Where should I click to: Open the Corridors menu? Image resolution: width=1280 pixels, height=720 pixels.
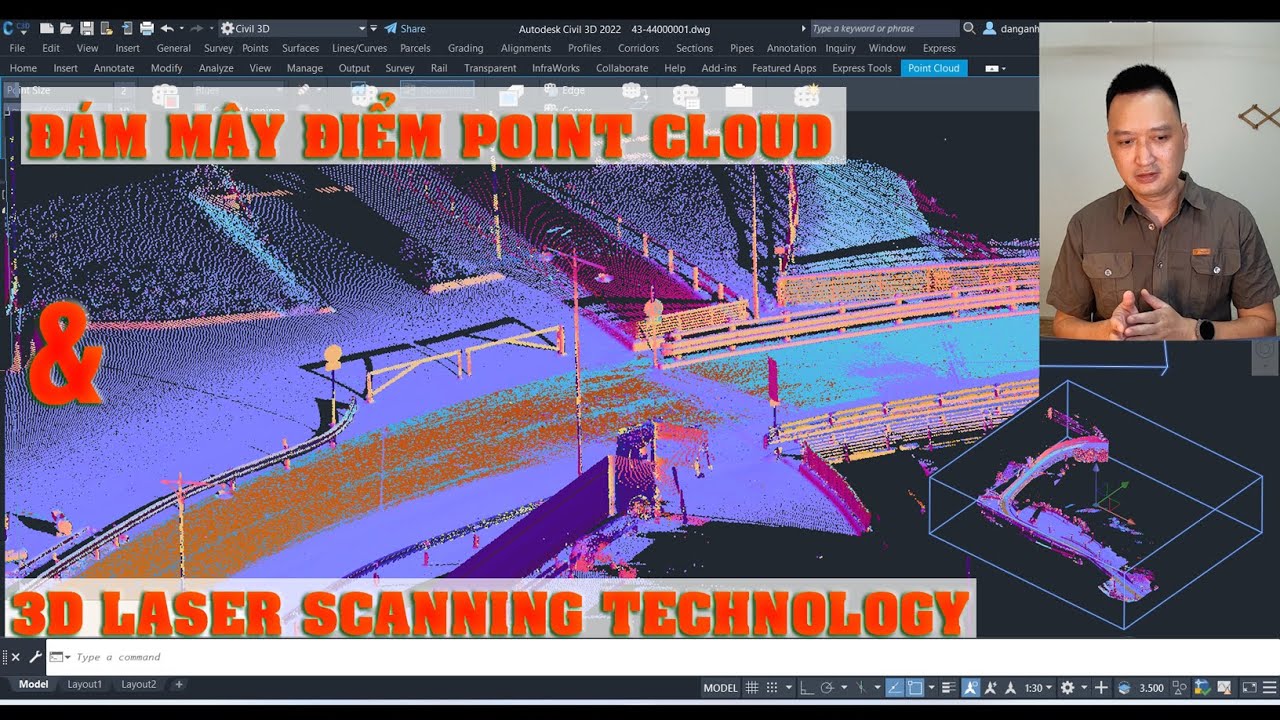(x=638, y=48)
